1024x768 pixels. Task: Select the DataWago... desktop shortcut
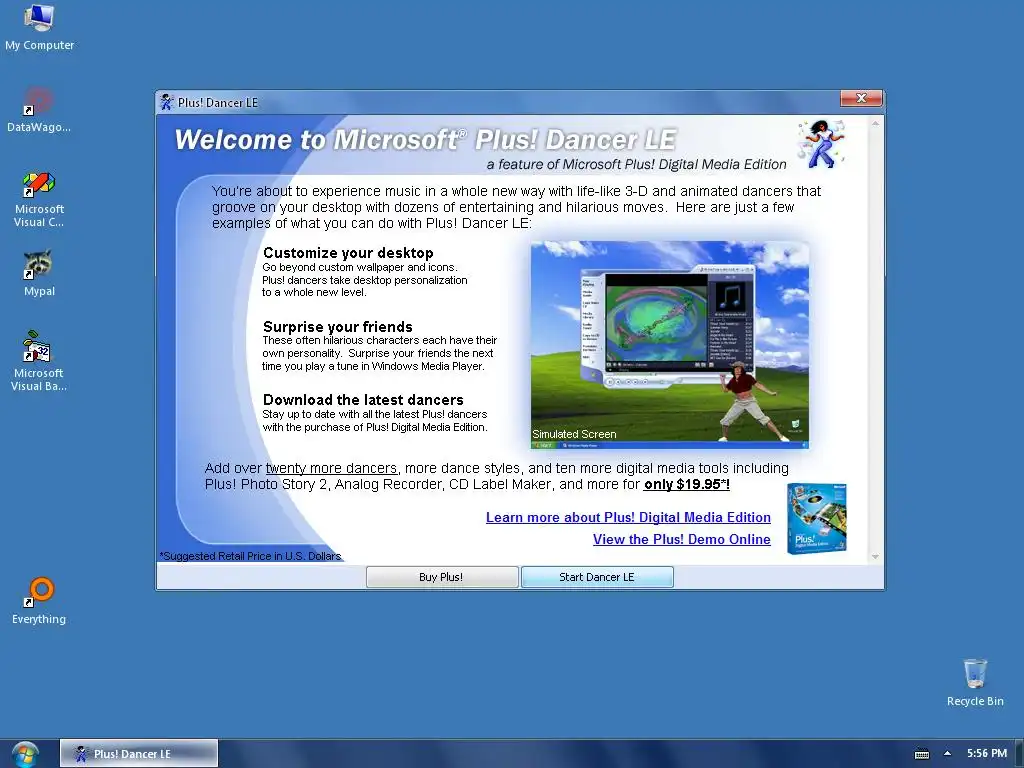pos(39,110)
